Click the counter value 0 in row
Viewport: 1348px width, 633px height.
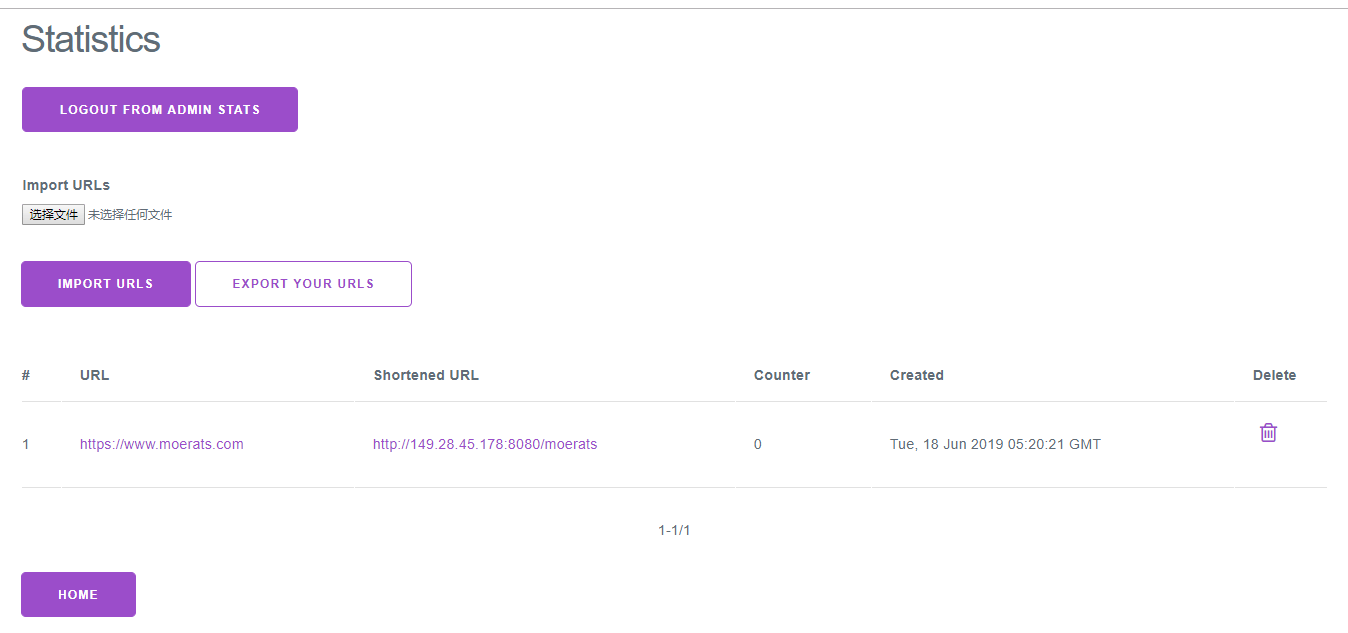coord(758,445)
